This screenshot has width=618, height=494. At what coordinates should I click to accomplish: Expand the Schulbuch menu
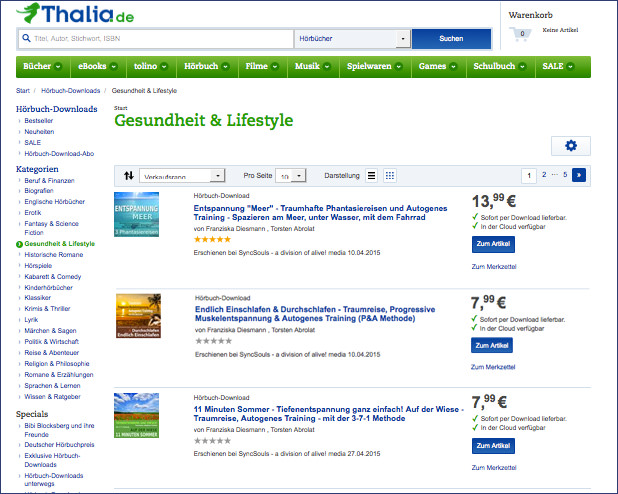(500, 66)
